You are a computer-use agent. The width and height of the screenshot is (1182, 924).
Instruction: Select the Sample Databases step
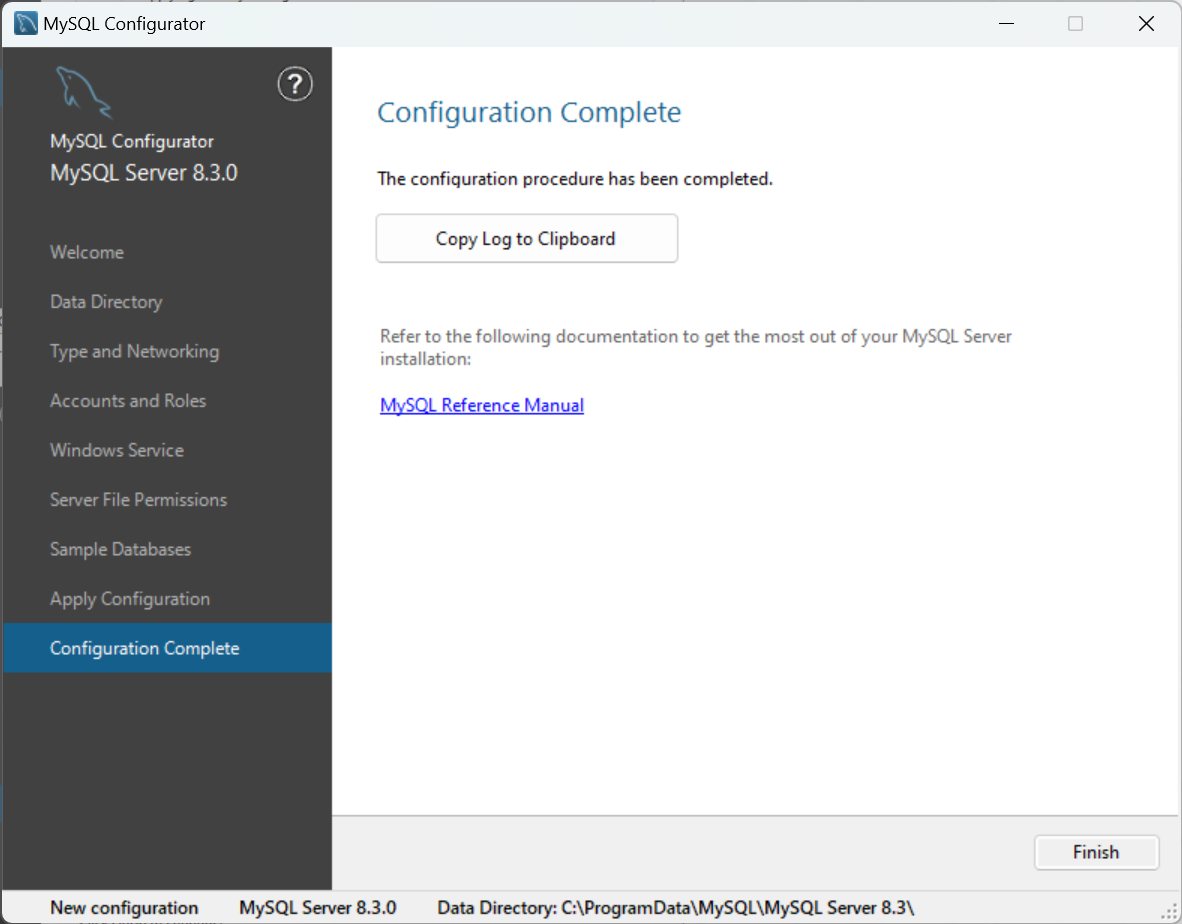click(121, 549)
